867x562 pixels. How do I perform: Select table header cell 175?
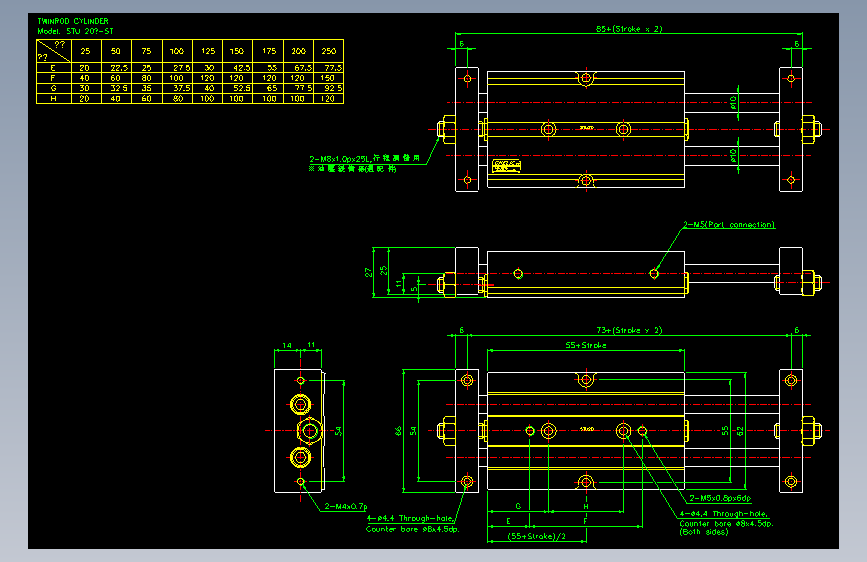269,51
